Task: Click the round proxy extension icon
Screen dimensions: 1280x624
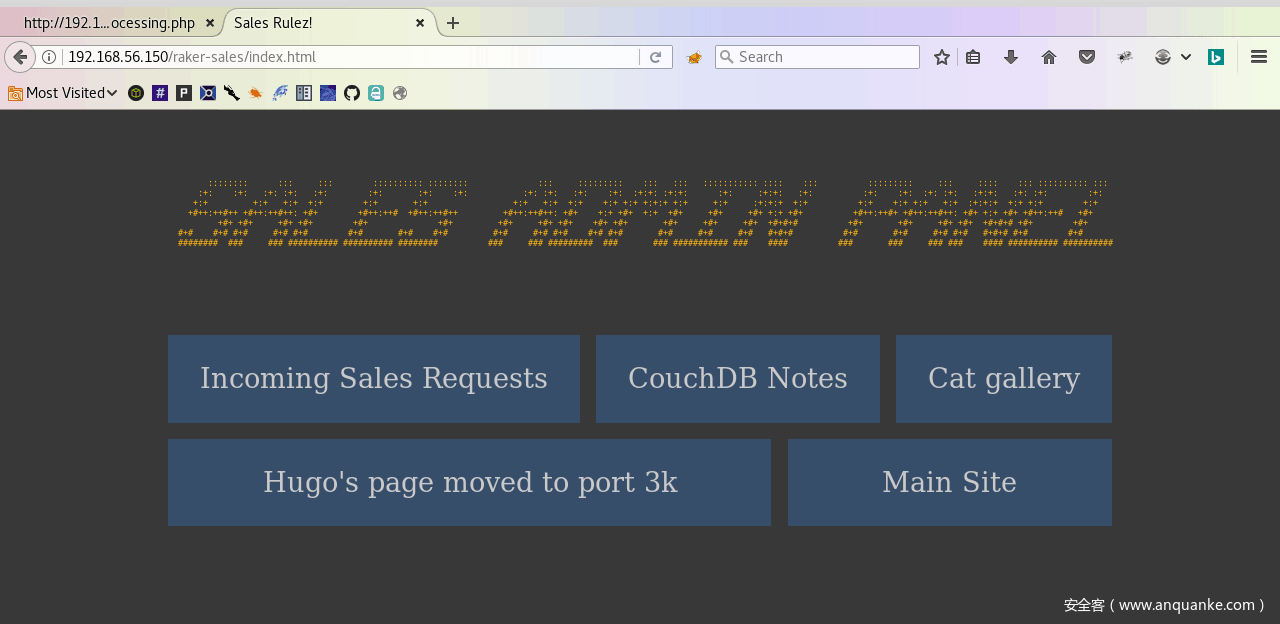Action: click(x=1162, y=57)
